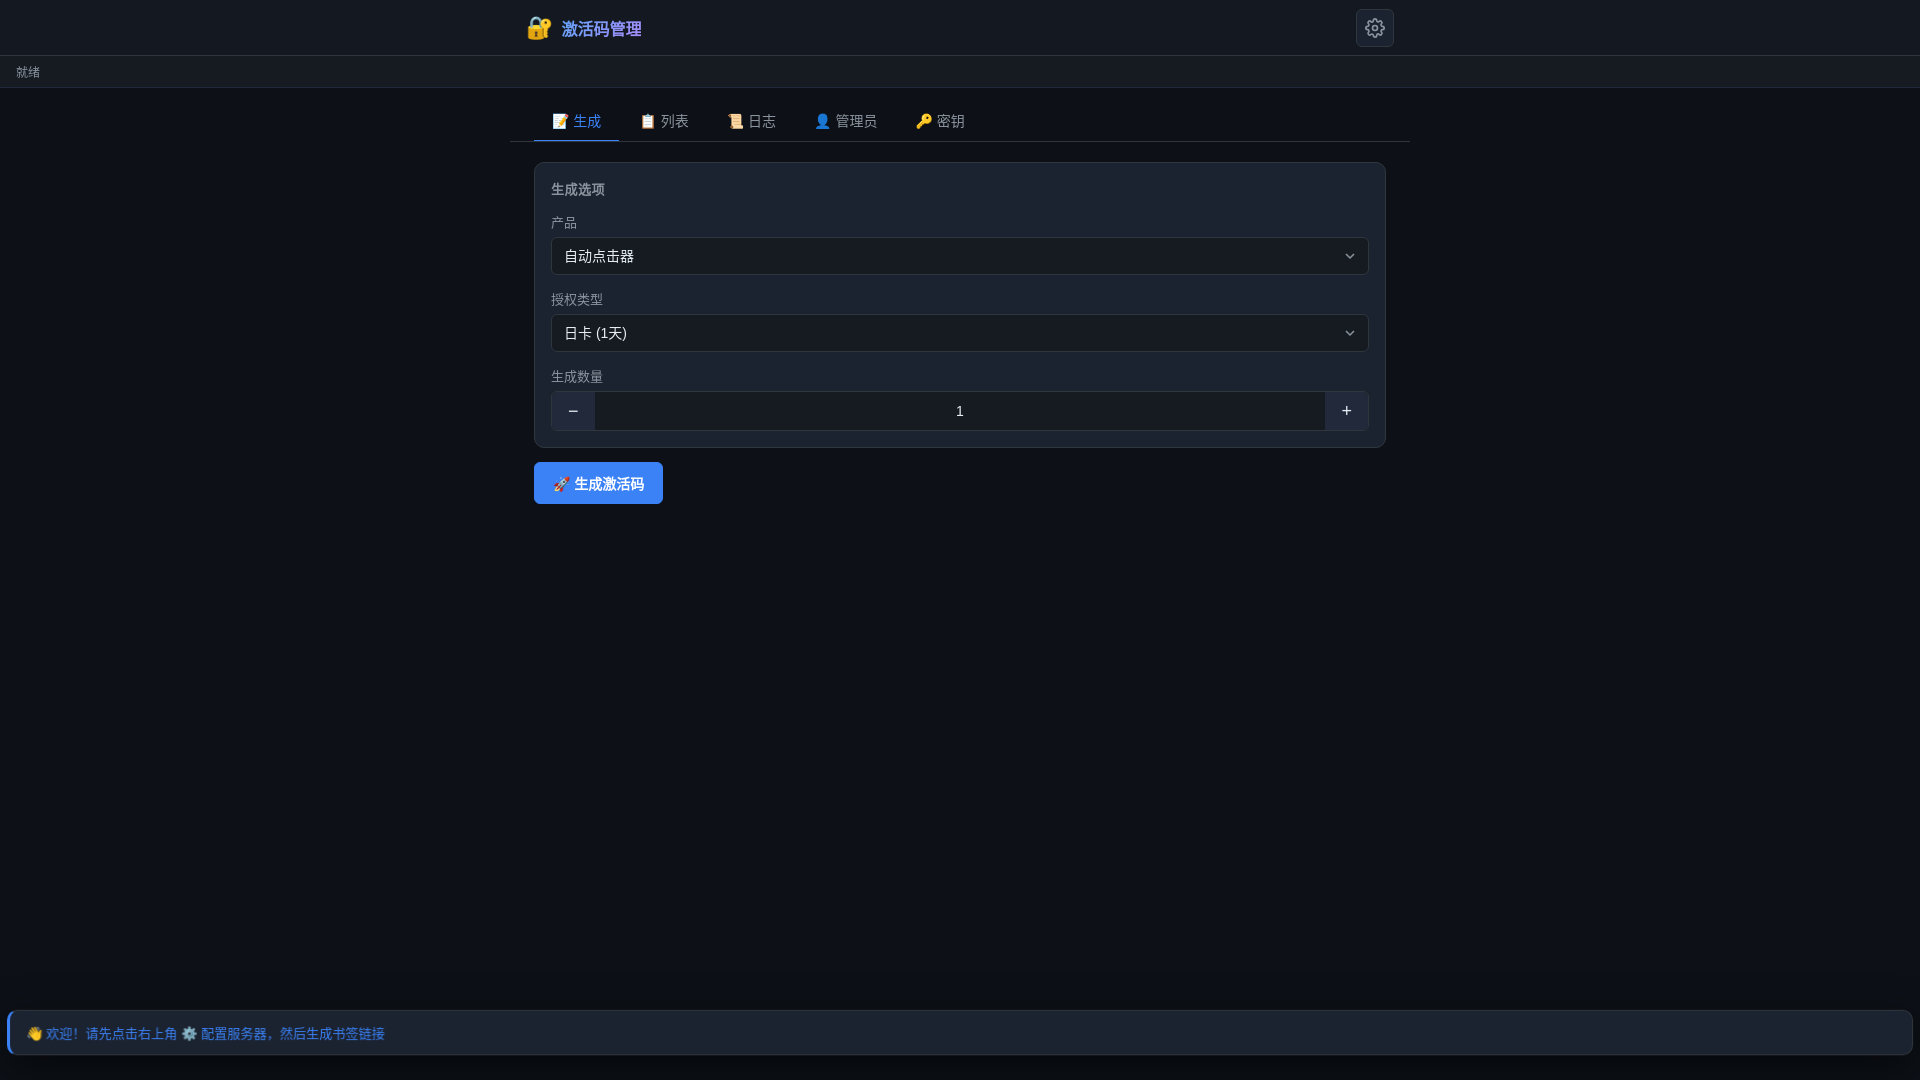
Task: Click the 生成选项 heading
Action: [x=578, y=189]
